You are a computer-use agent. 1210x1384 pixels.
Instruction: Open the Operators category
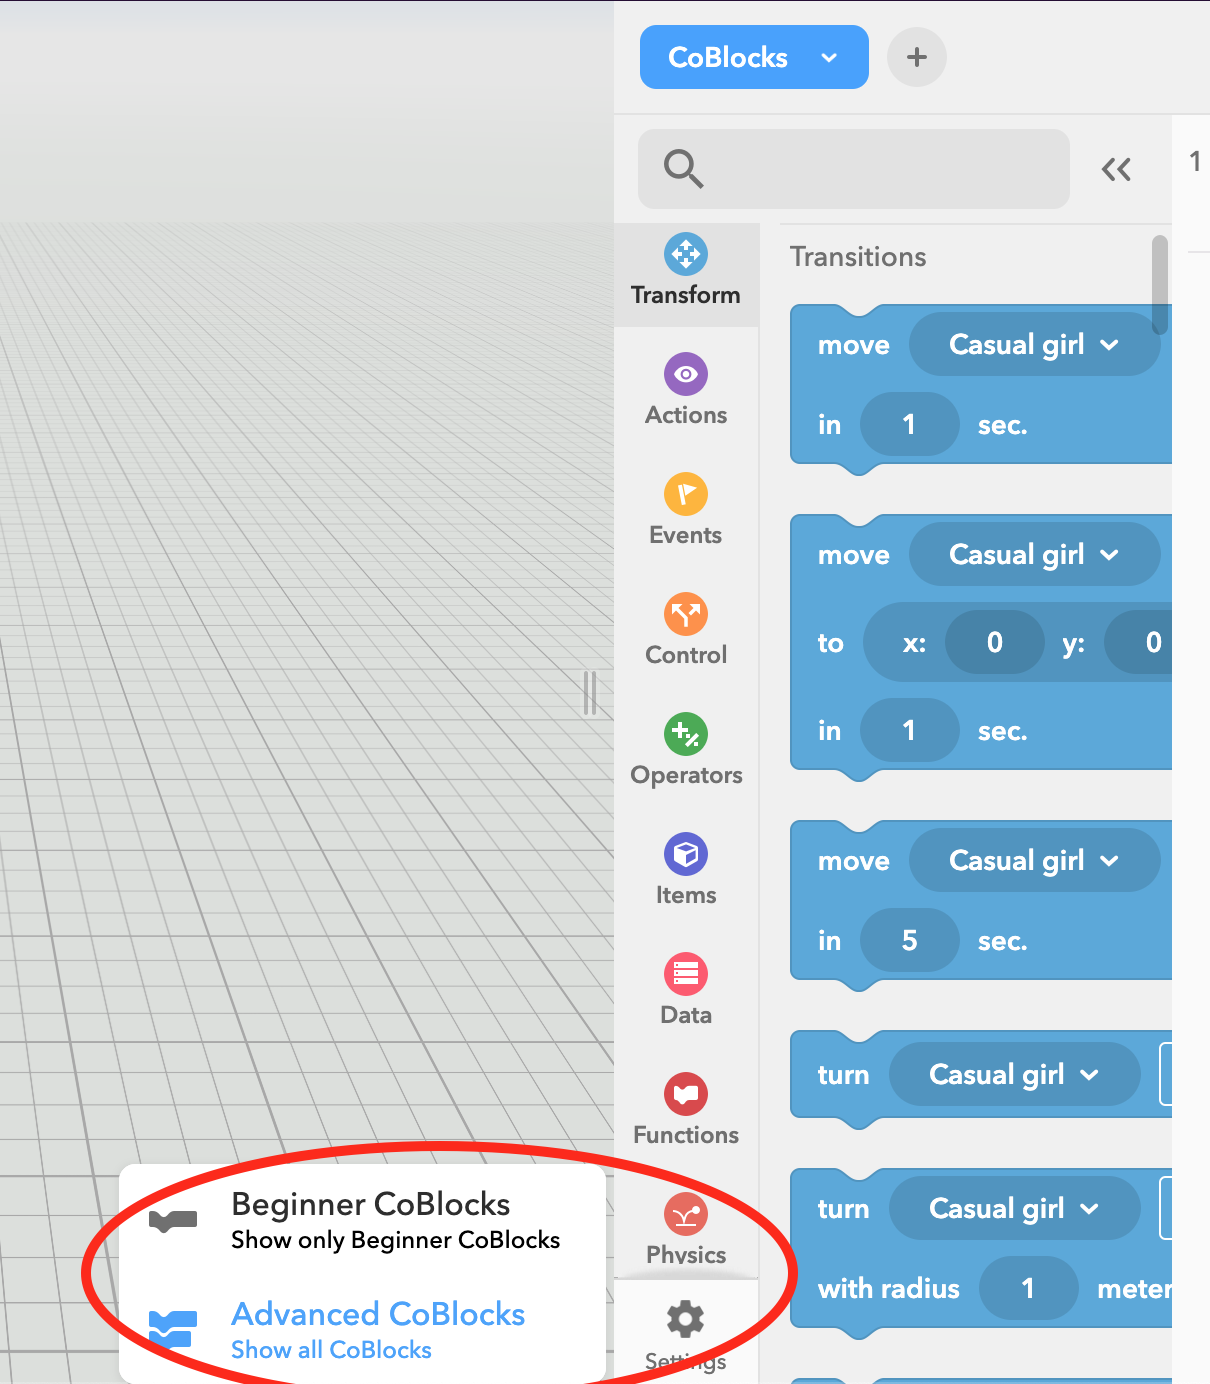(686, 751)
